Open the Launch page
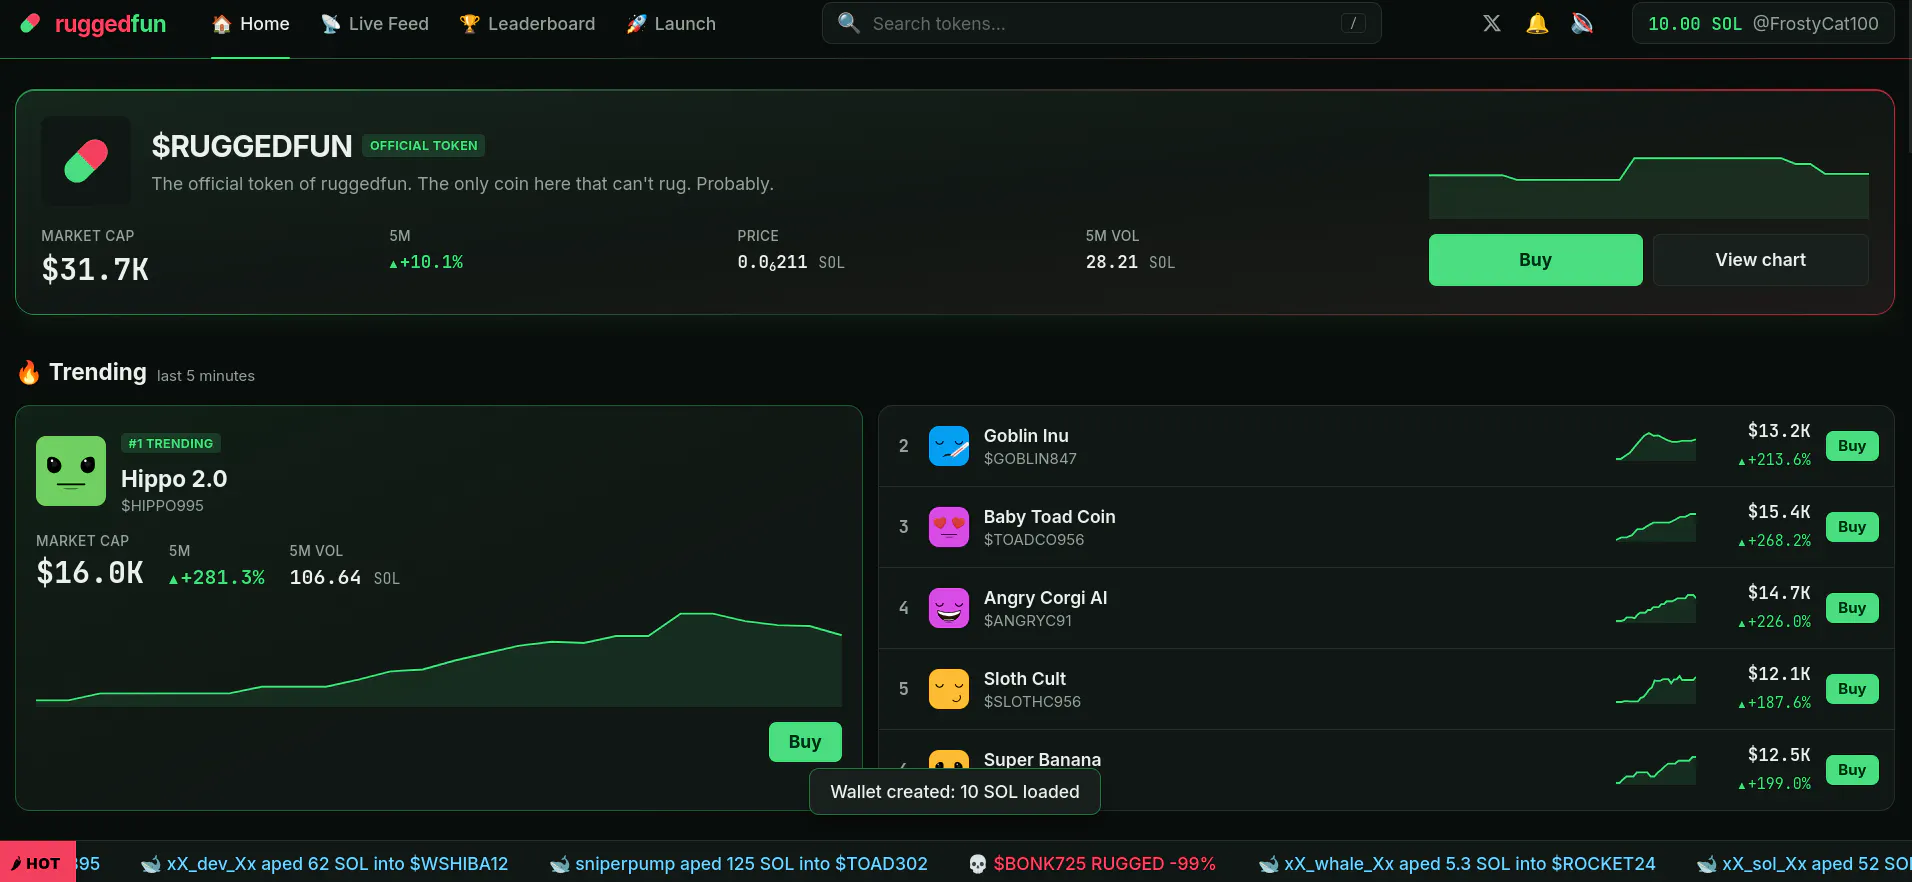The height and width of the screenshot is (882, 1912). pyautogui.click(x=671, y=24)
